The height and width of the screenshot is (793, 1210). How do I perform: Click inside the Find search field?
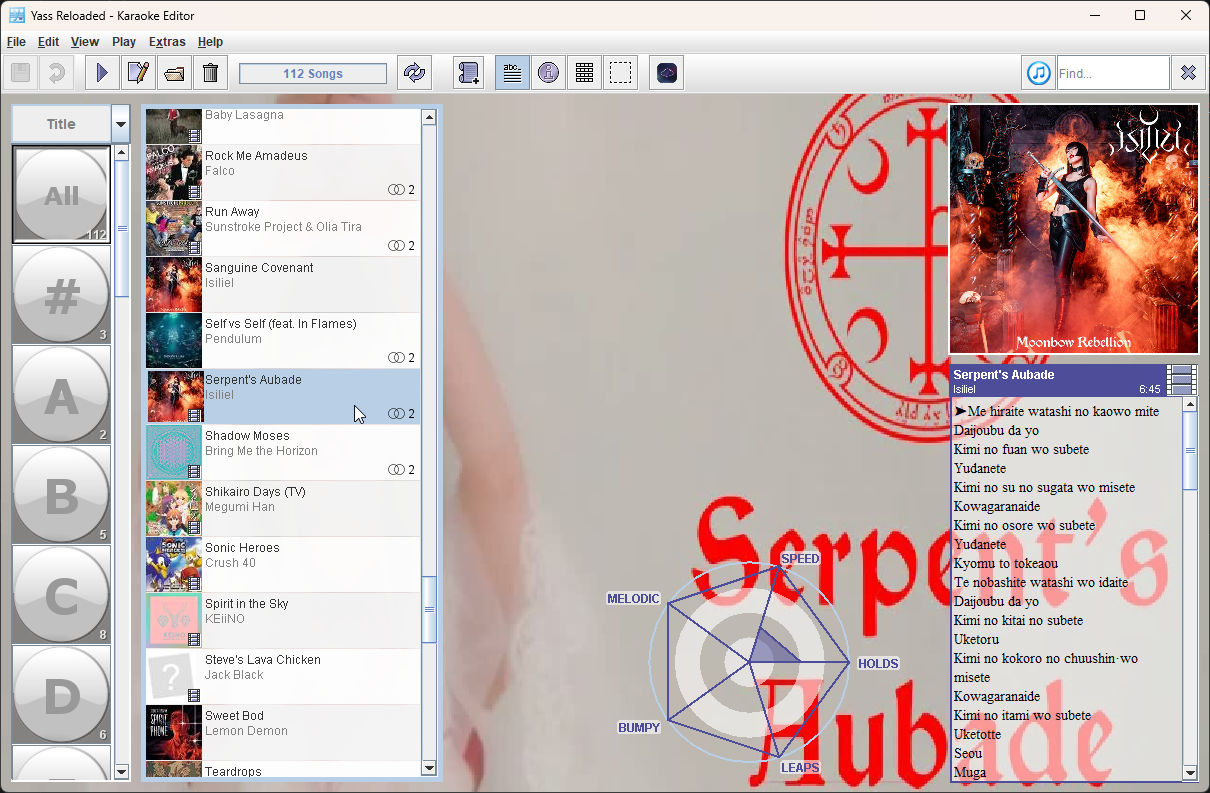pyautogui.click(x=1113, y=73)
